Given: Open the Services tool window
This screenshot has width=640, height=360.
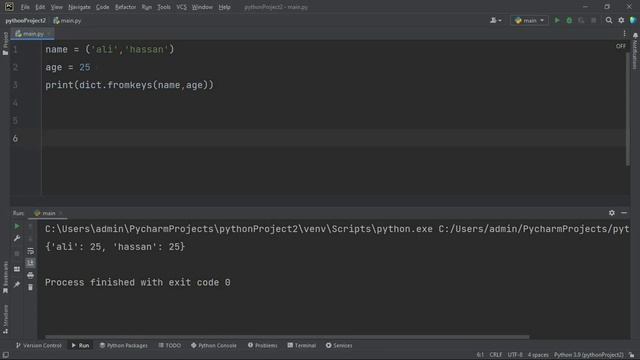Looking at the screenshot, I should coord(339,345).
